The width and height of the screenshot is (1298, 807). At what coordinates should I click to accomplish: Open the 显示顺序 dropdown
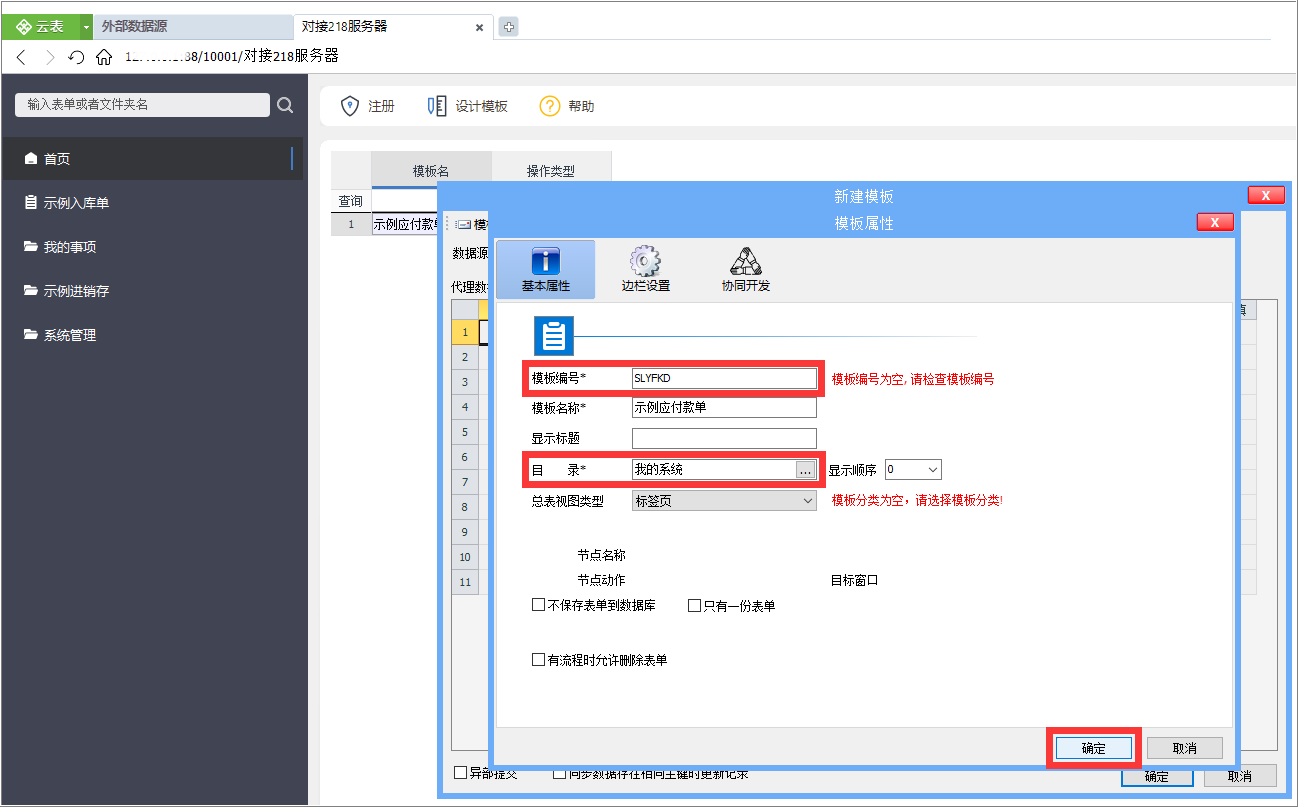tap(913, 469)
